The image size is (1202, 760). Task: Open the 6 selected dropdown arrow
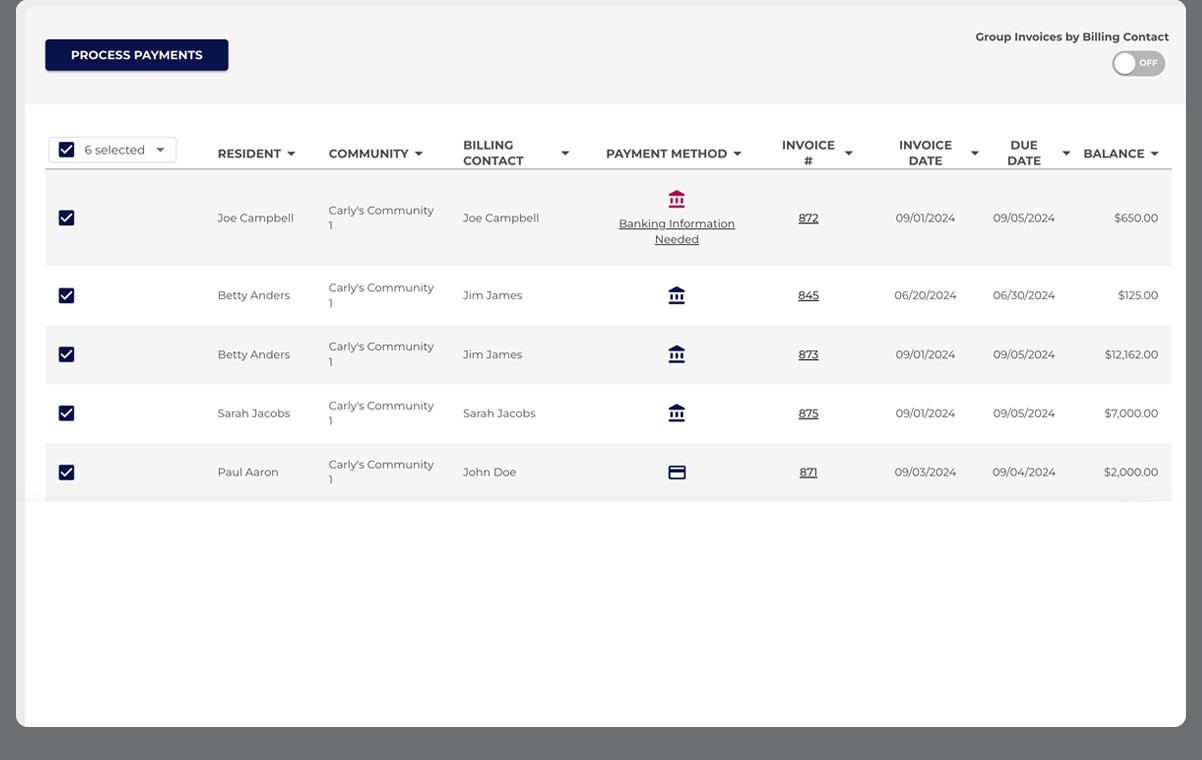[x=160, y=150]
